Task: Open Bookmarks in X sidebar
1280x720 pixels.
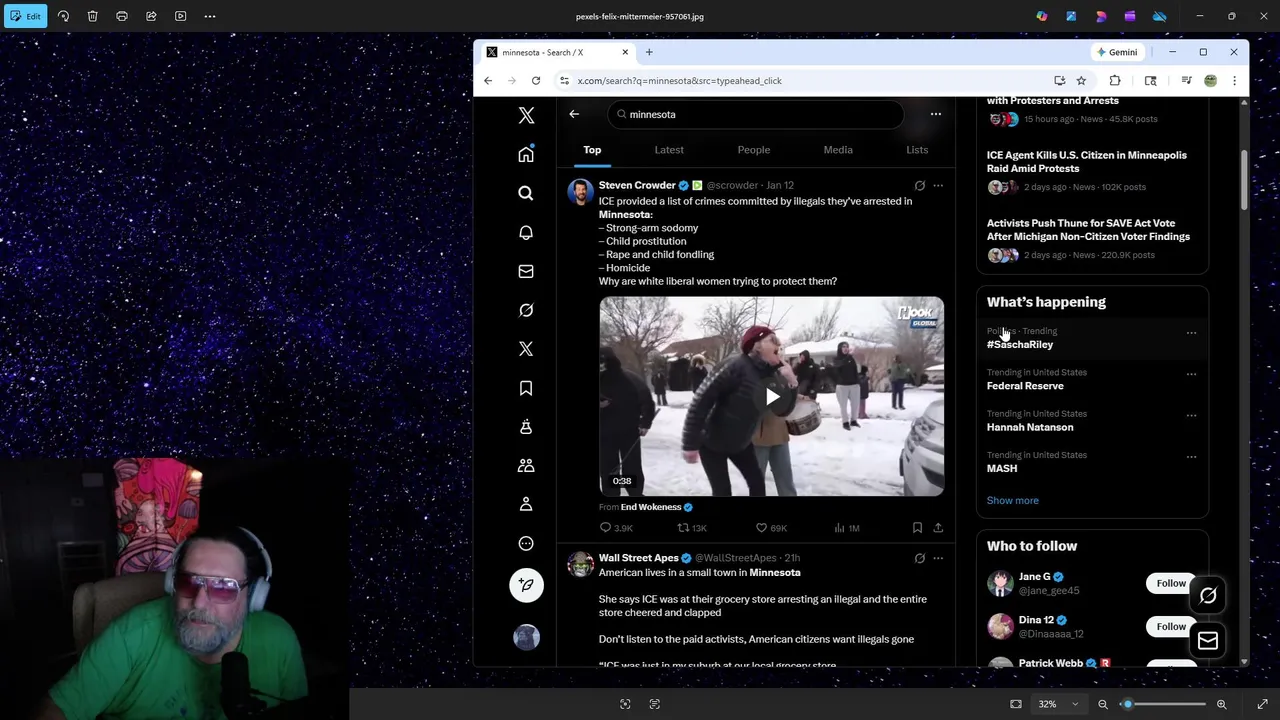Action: (x=526, y=388)
